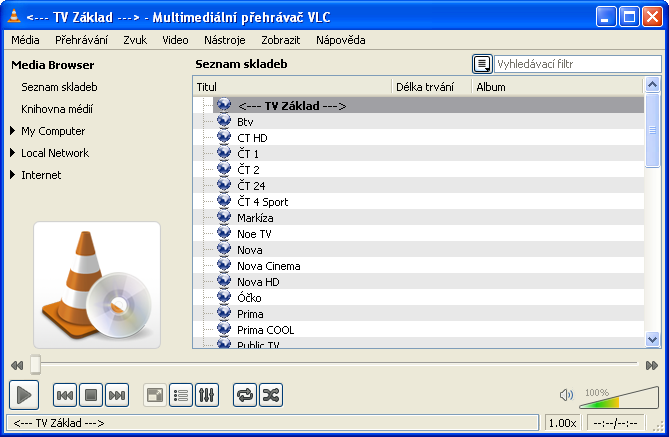Toggle fullscreen video mode button
This screenshot has width=669, height=437.
(x=154, y=395)
